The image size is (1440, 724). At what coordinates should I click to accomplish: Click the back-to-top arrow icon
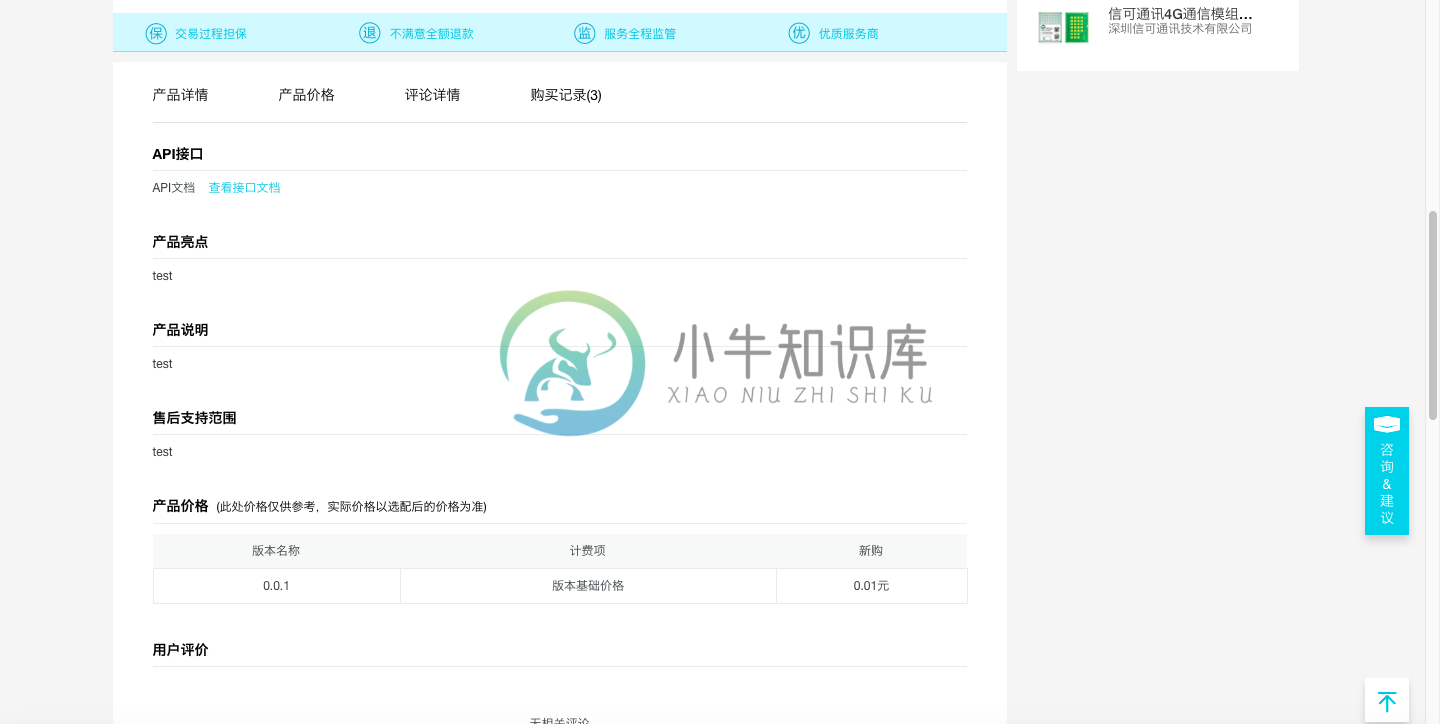(x=1387, y=701)
